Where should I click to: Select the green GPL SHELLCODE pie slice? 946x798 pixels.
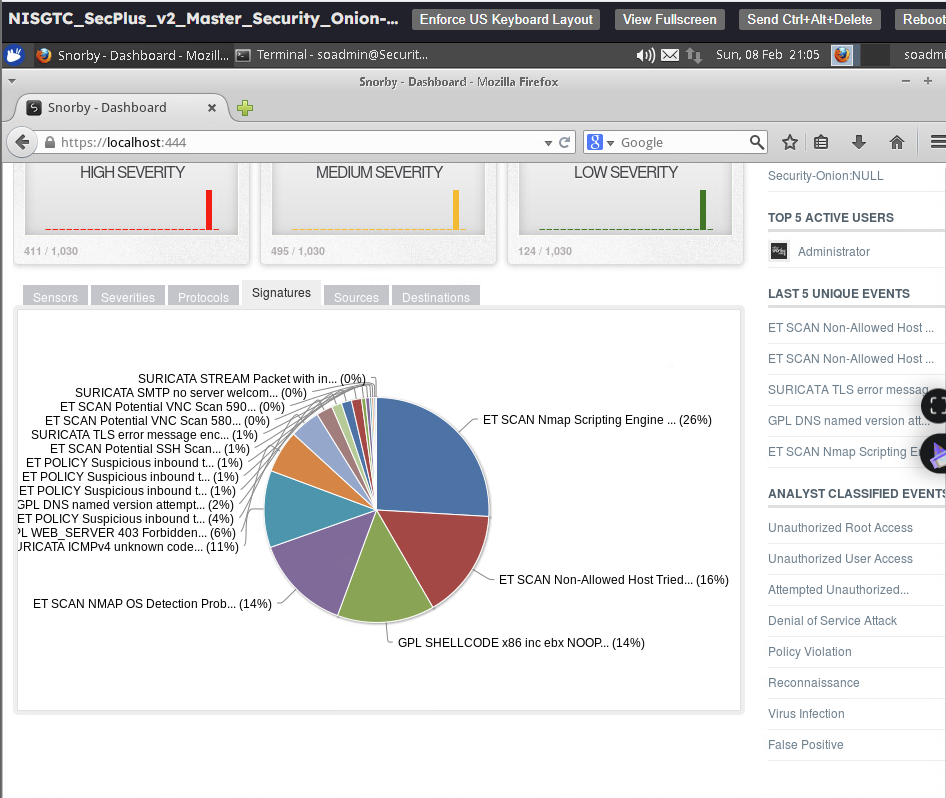pos(384,576)
